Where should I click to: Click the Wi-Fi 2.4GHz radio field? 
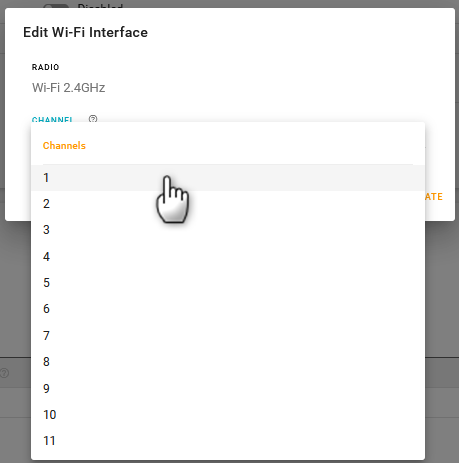pyautogui.click(x=69, y=88)
